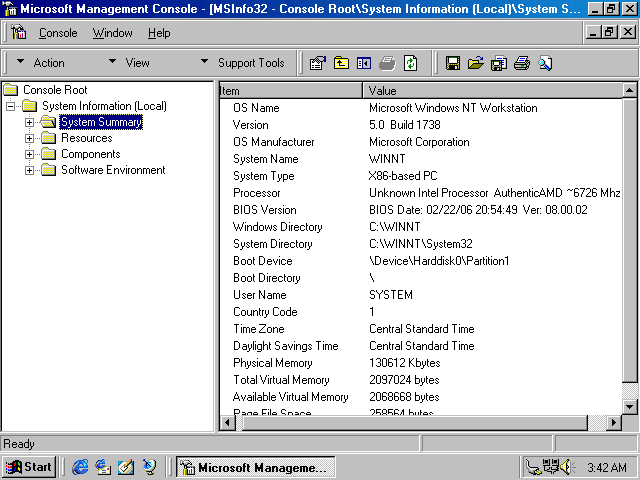Viewport: 640px width, 480px height.
Task: Open the Help menu
Action: coord(159,33)
